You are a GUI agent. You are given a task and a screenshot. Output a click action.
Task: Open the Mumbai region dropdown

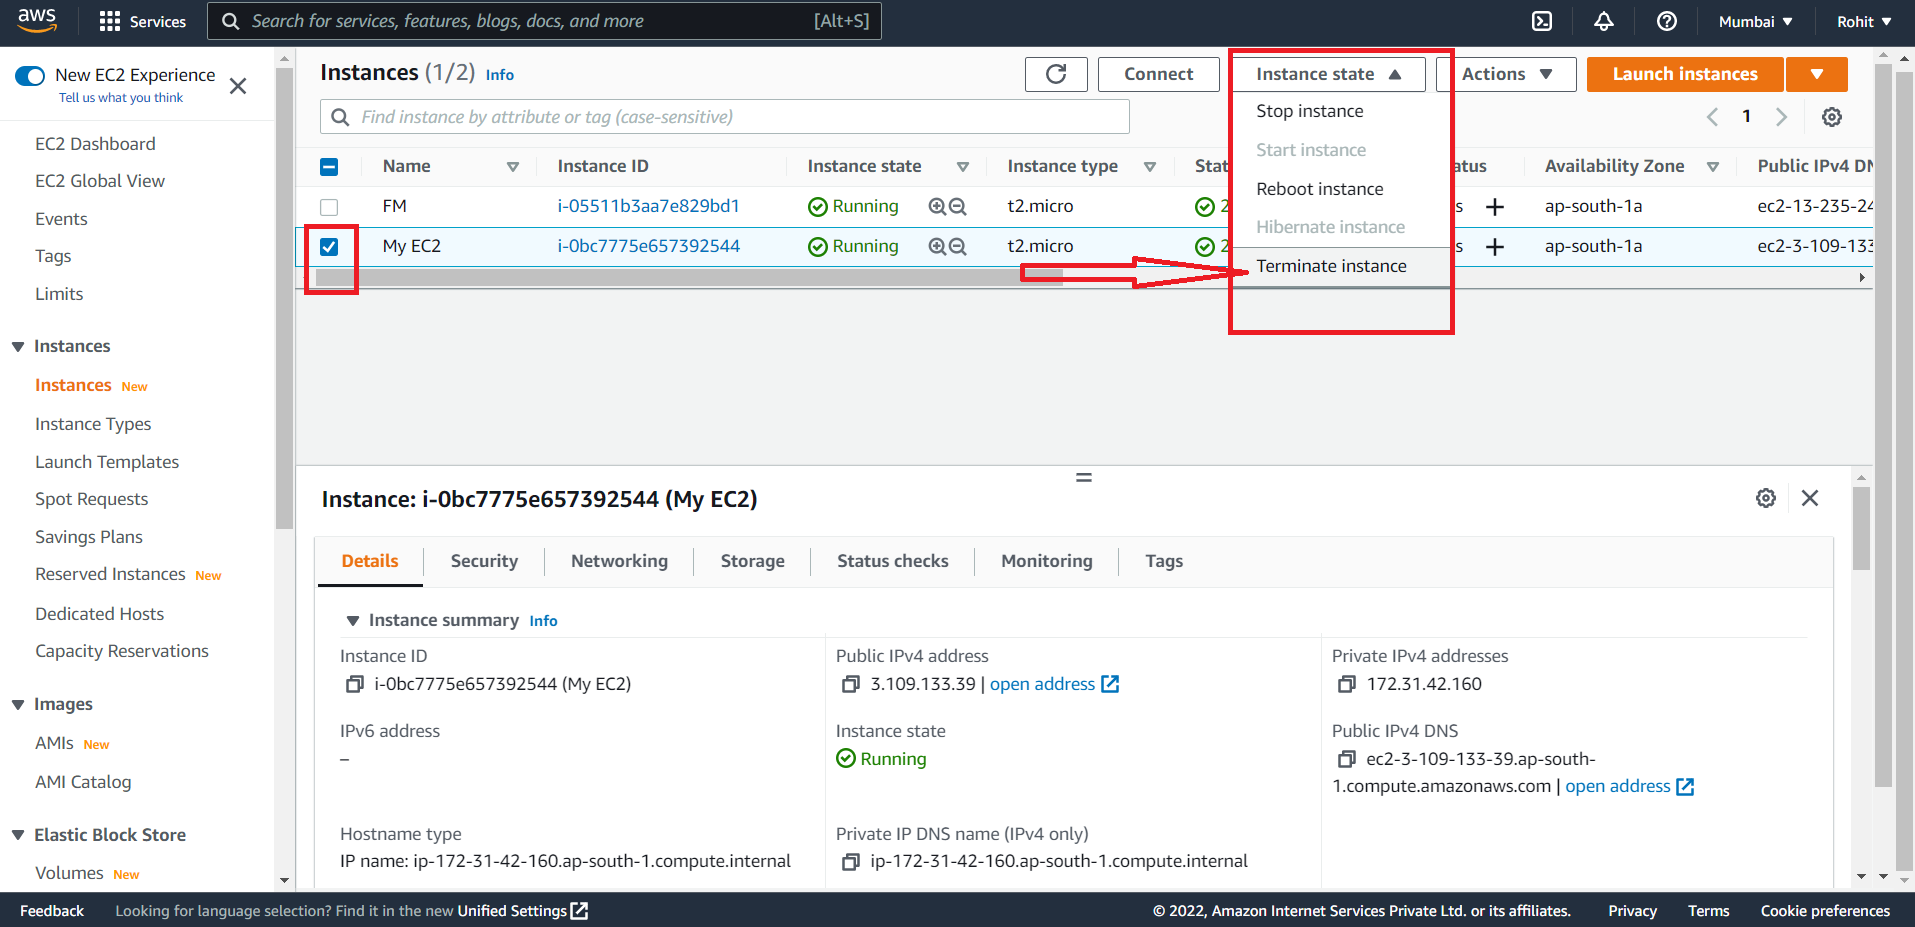click(1755, 21)
